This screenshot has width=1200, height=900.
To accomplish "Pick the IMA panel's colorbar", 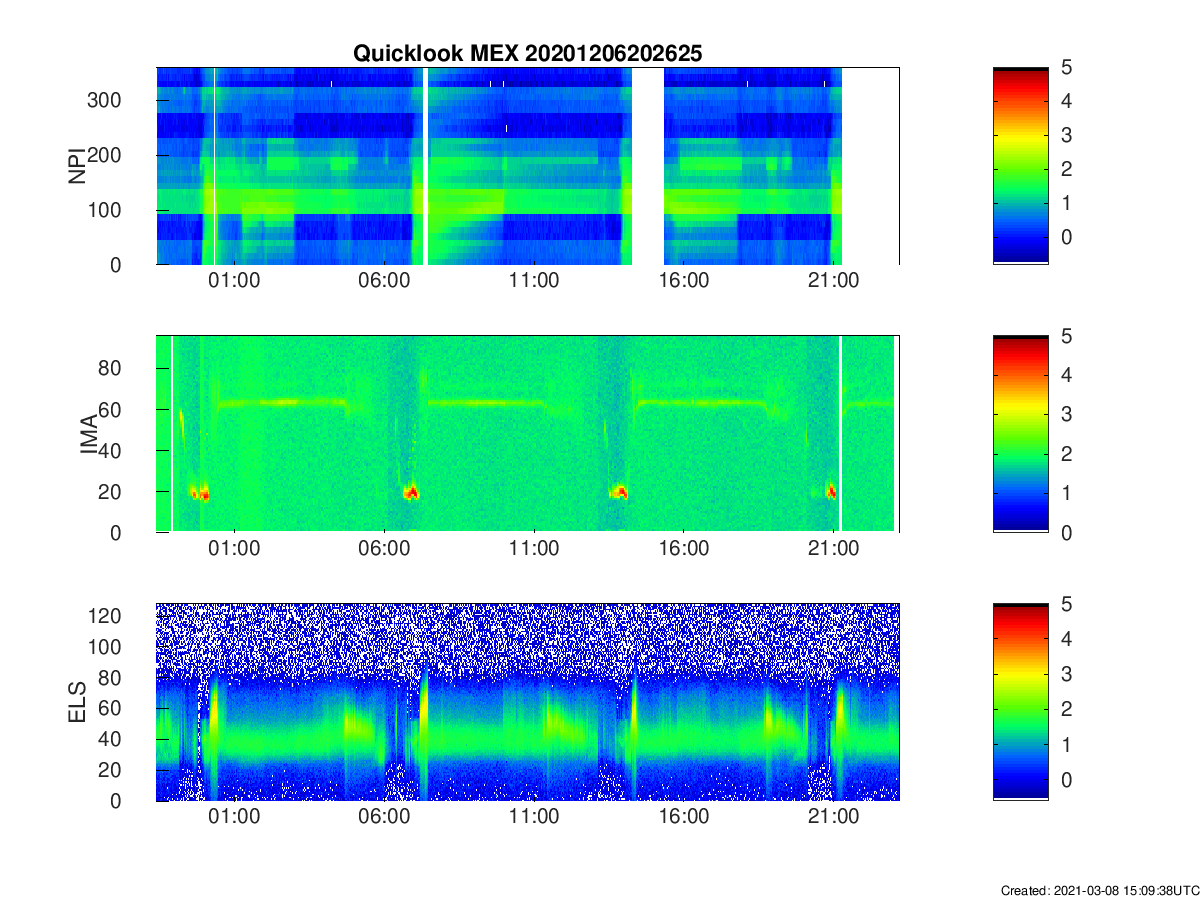I will click(1020, 434).
